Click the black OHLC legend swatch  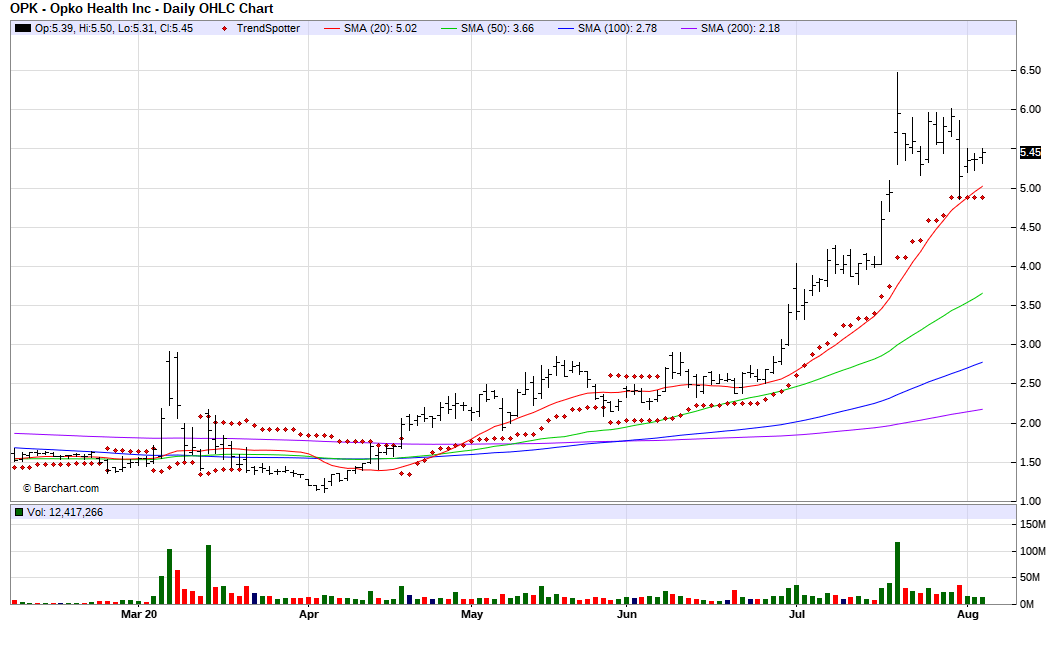(x=23, y=28)
